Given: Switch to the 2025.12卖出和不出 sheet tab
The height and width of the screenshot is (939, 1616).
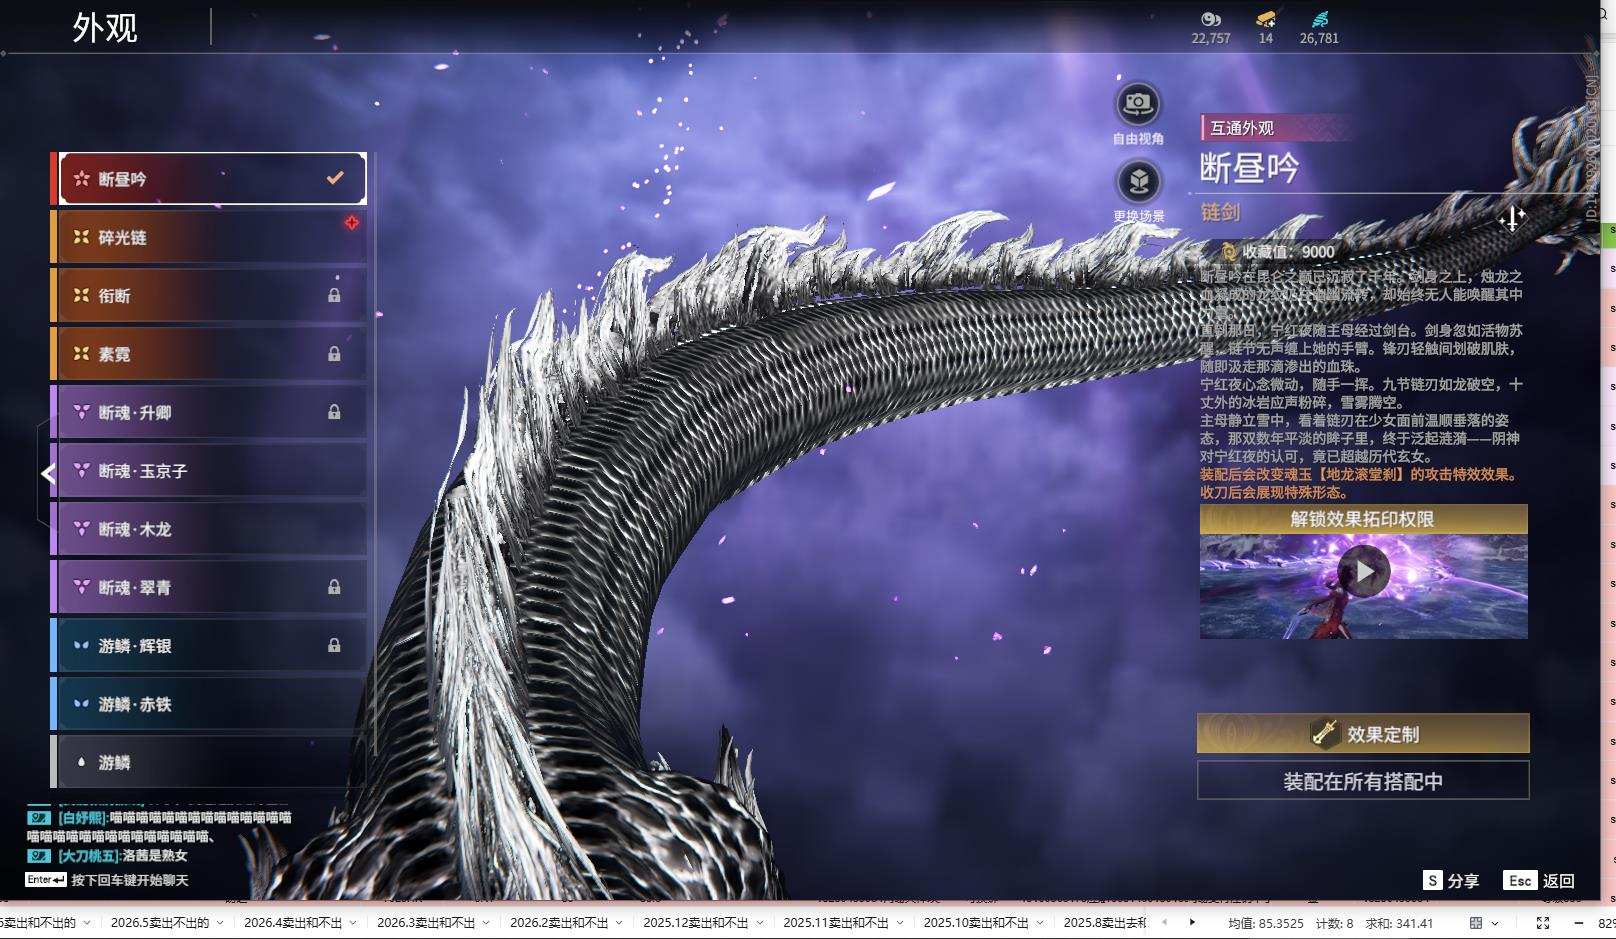Looking at the screenshot, I should coord(696,923).
